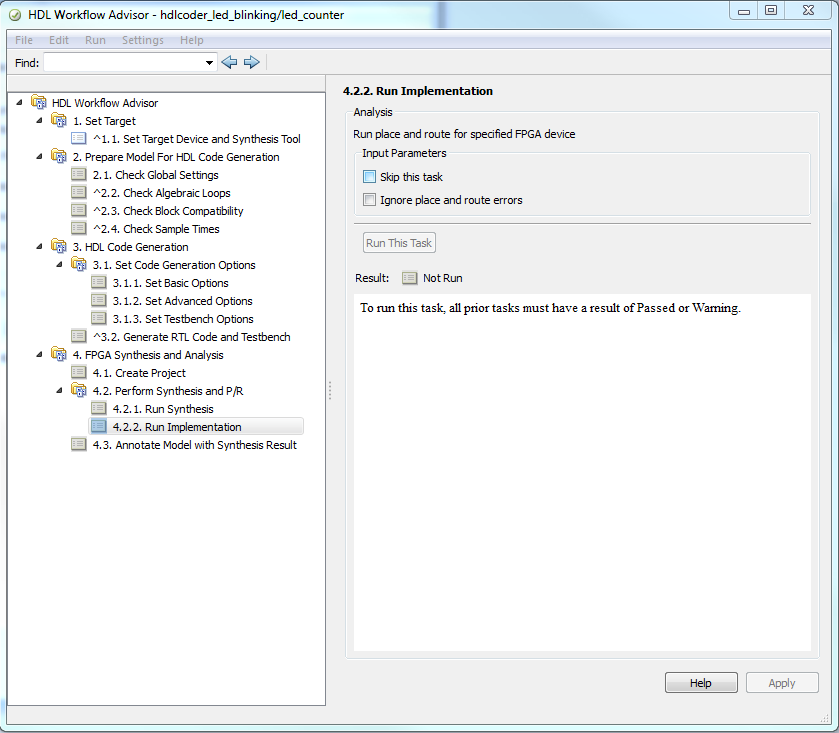The width and height of the screenshot is (839, 733).
Task: Open the Help menu
Action: pos(192,40)
